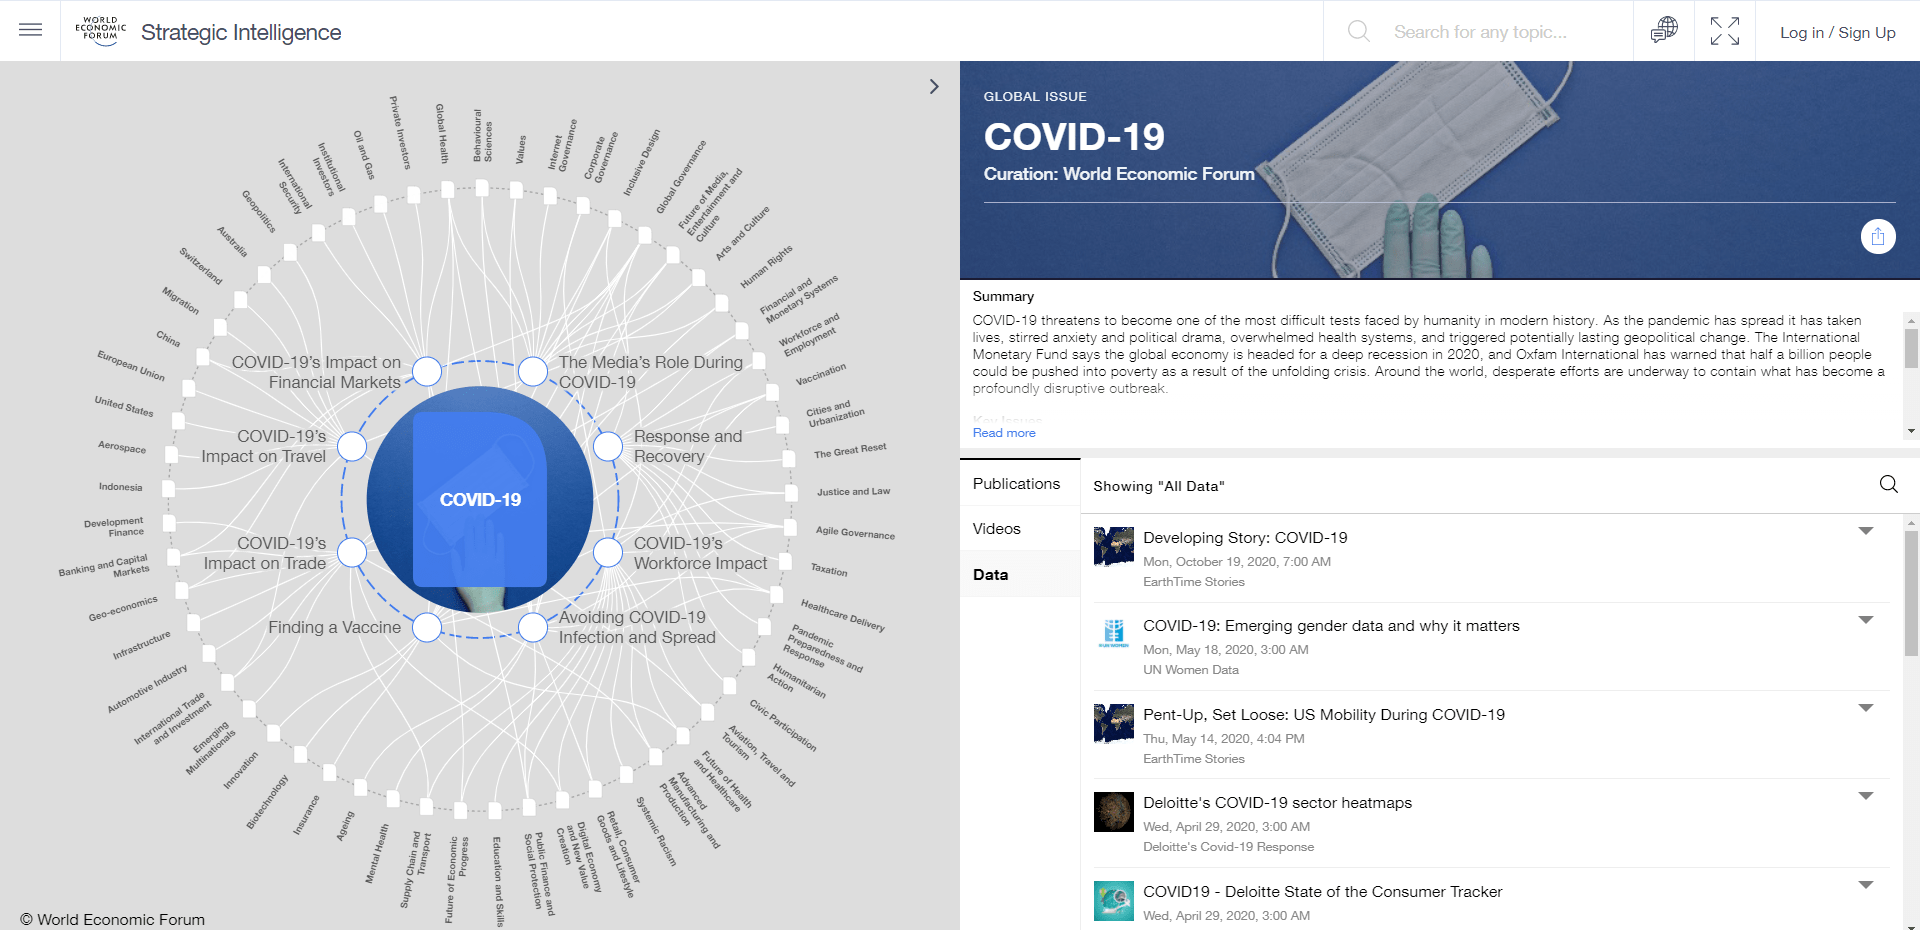The width and height of the screenshot is (1920, 930).
Task: Expand the Developing Story: COVID-19 entry
Action: point(1866,531)
